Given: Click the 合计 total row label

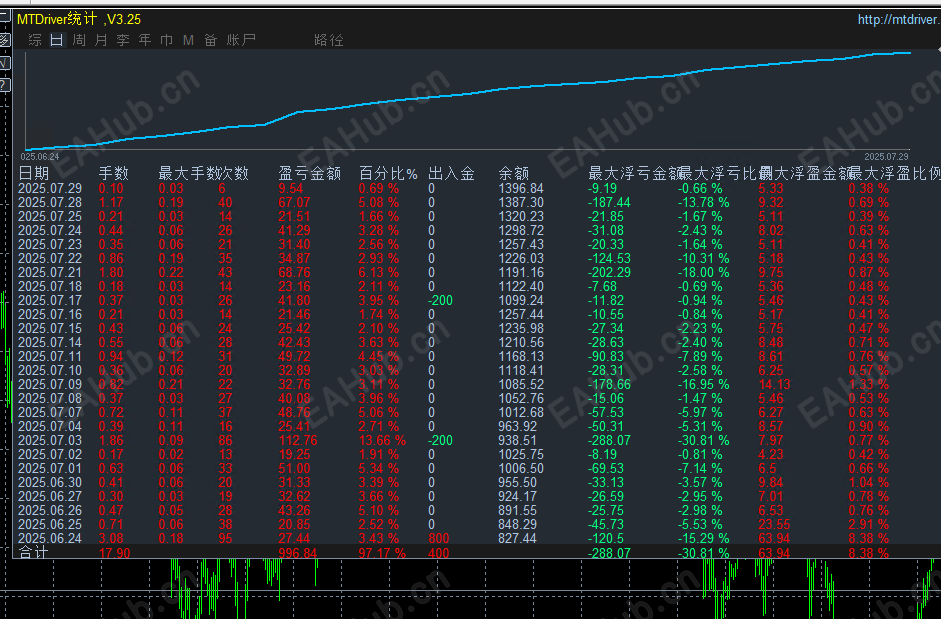Looking at the screenshot, I should (x=33, y=552).
